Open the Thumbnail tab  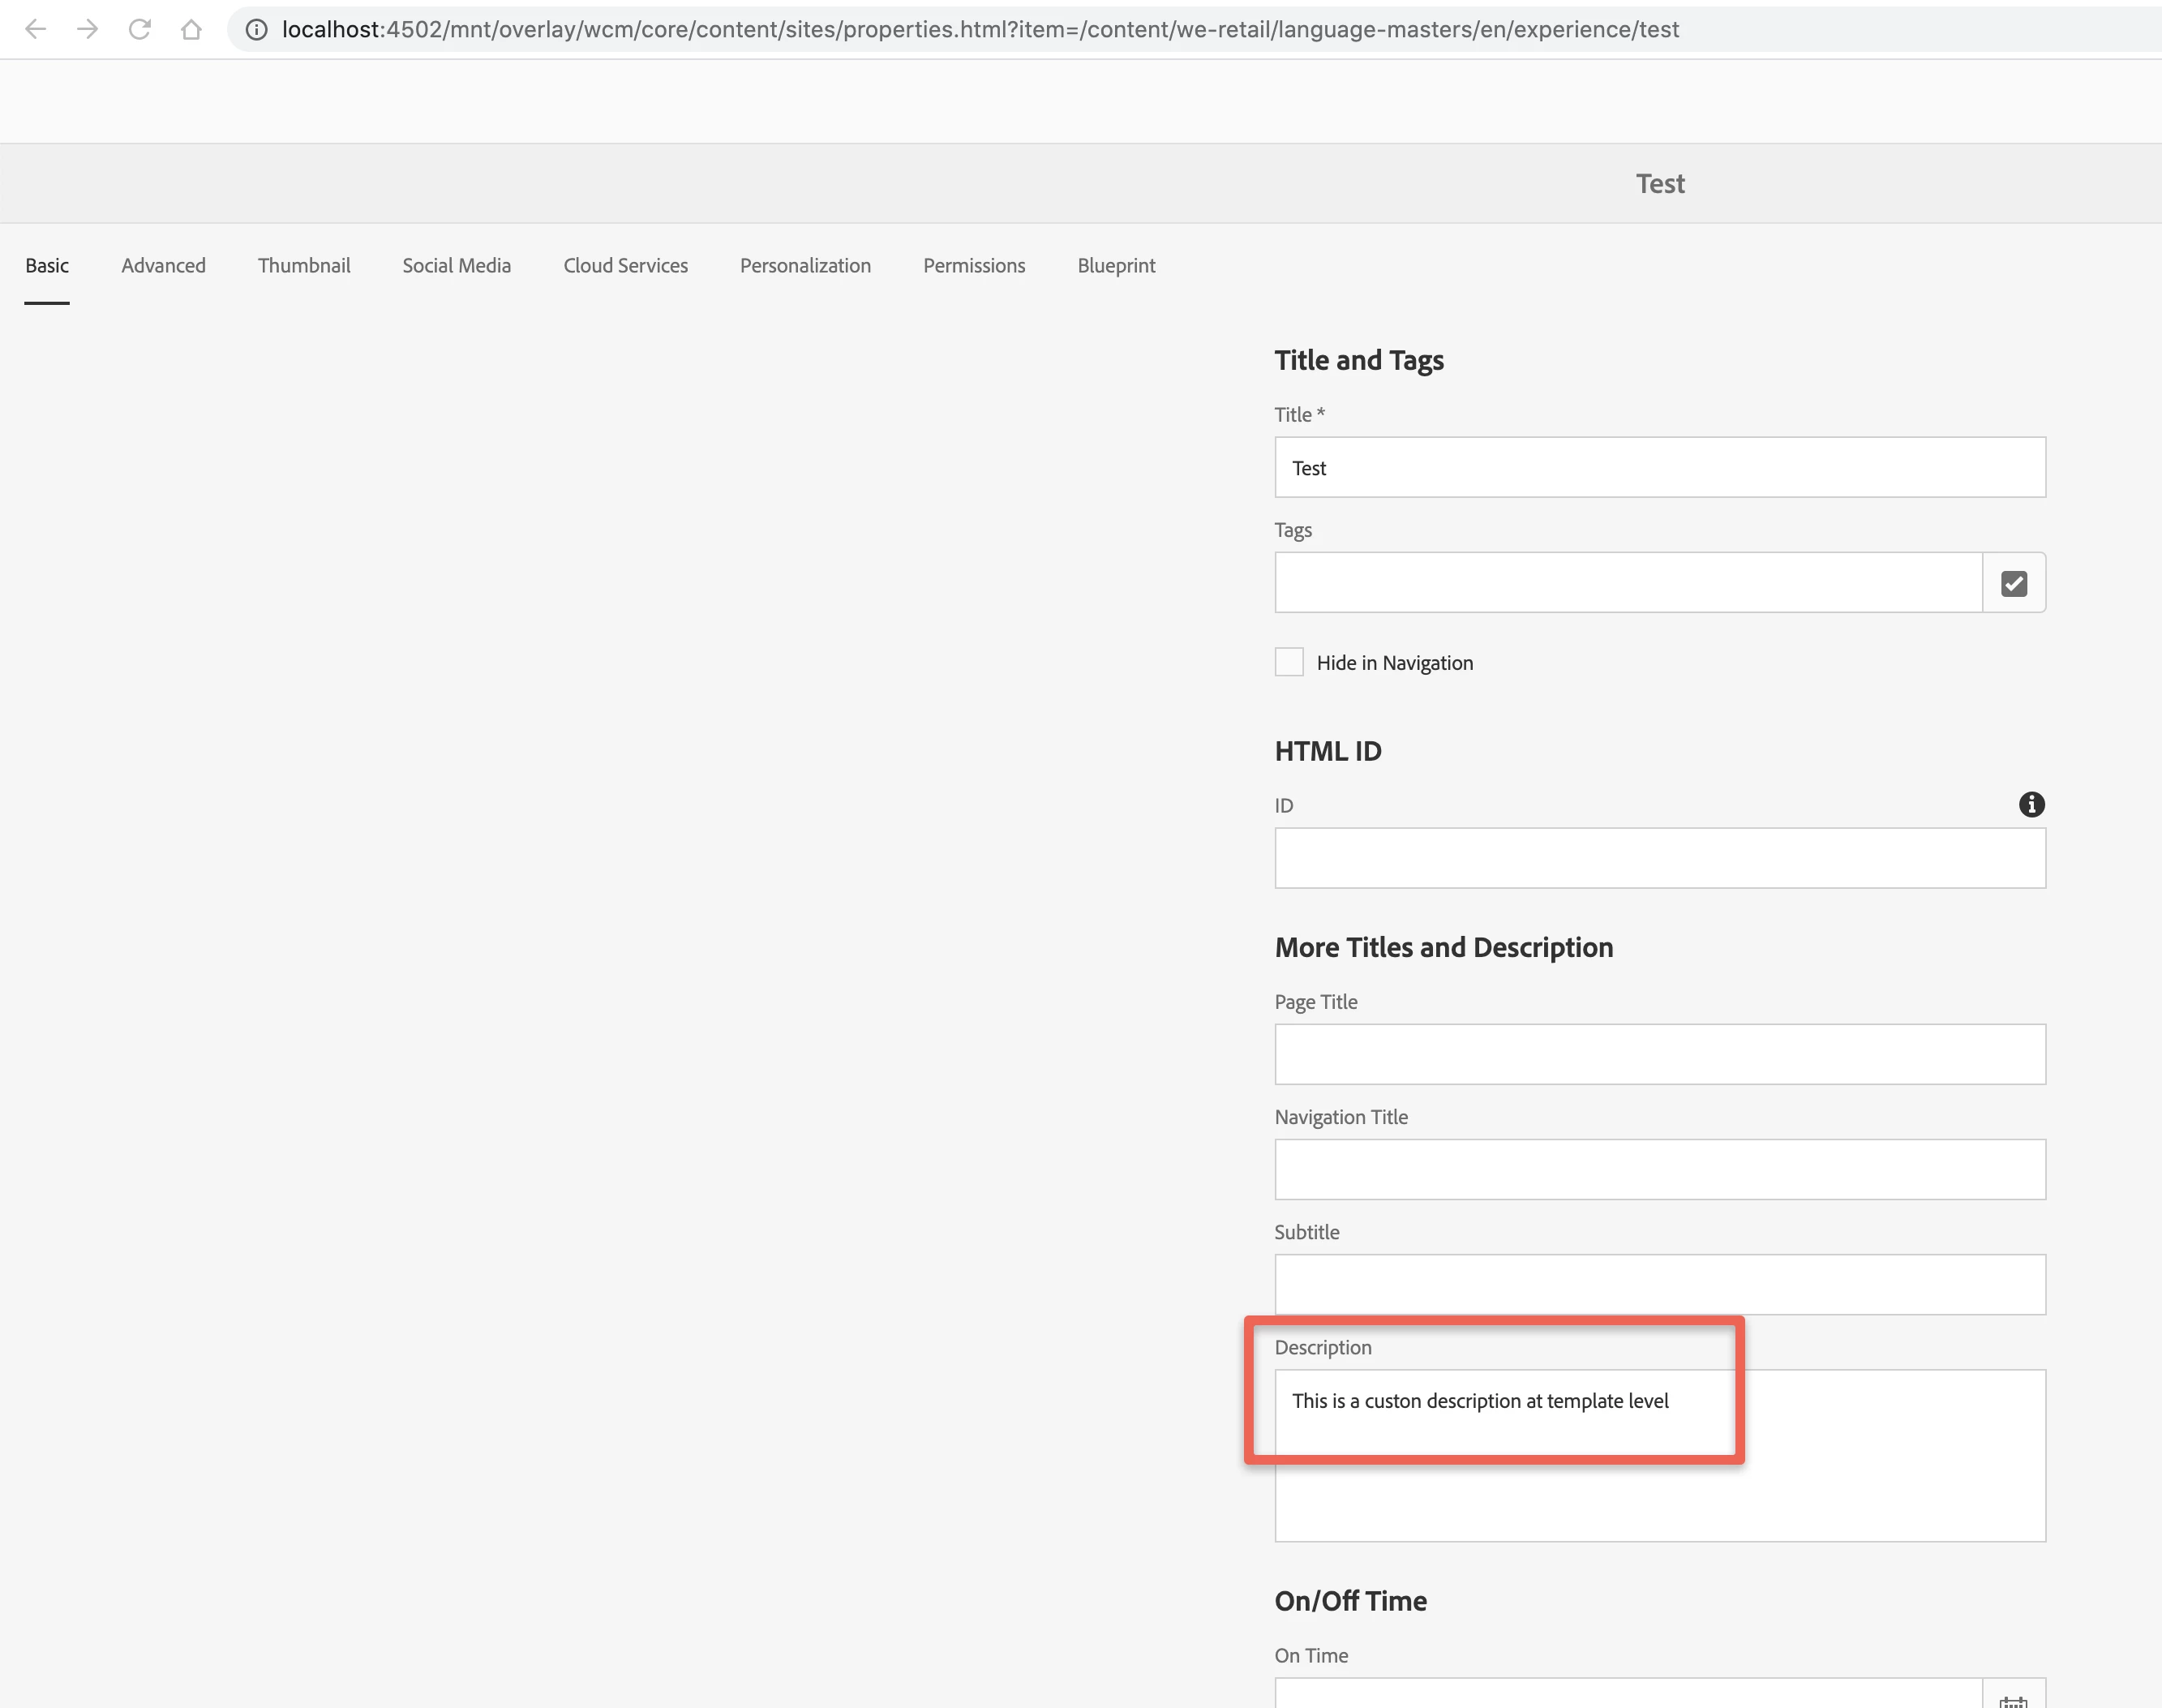point(304,265)
